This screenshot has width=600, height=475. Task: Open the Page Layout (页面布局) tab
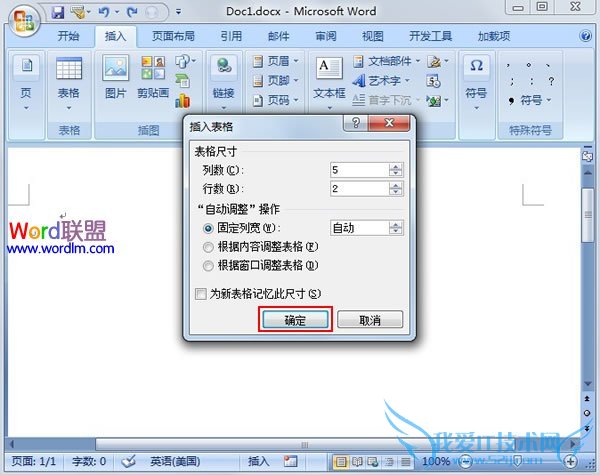(x=173, y=36)
